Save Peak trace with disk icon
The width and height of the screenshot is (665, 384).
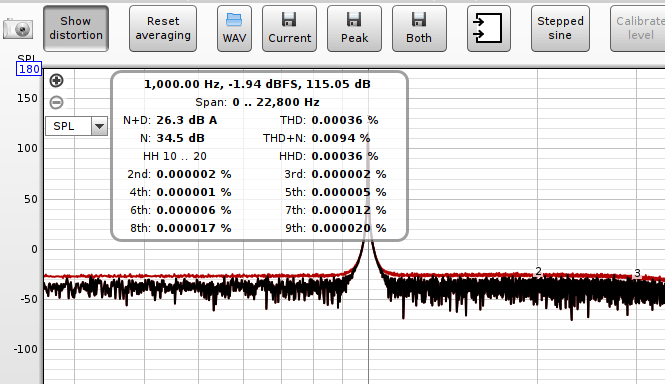tap(354, 28)
